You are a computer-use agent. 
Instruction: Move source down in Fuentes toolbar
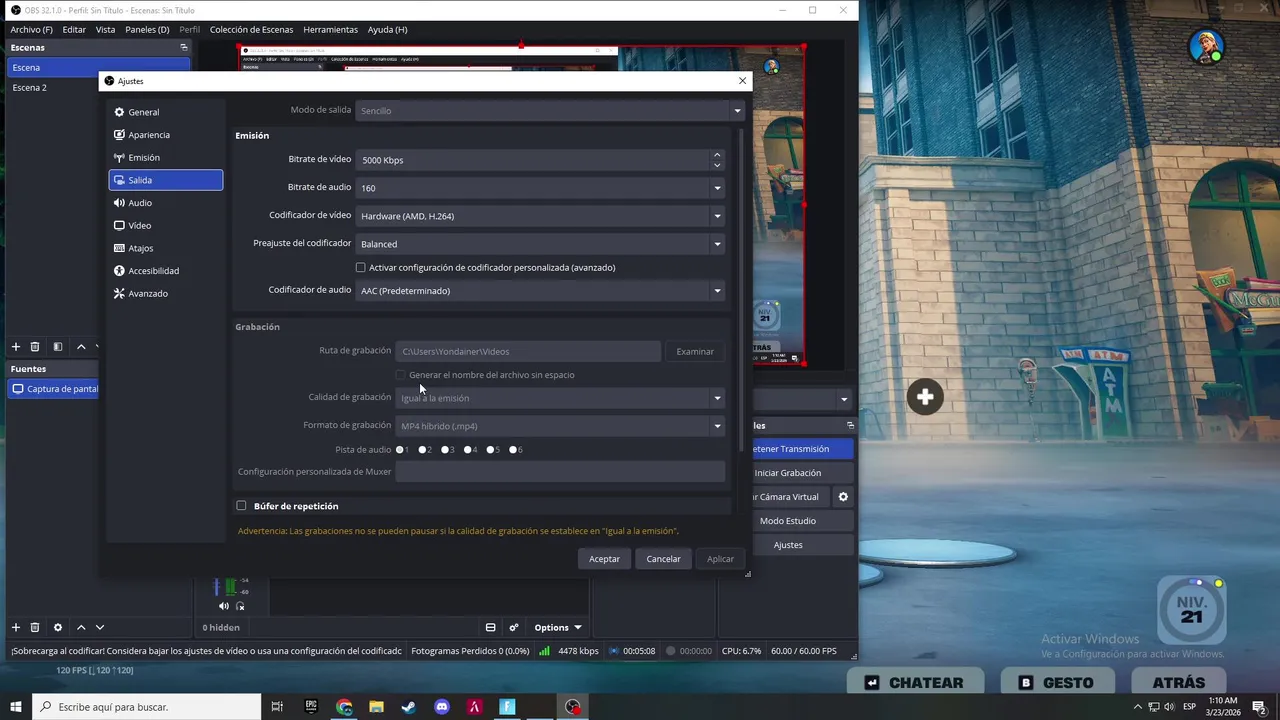click(100, 627)
